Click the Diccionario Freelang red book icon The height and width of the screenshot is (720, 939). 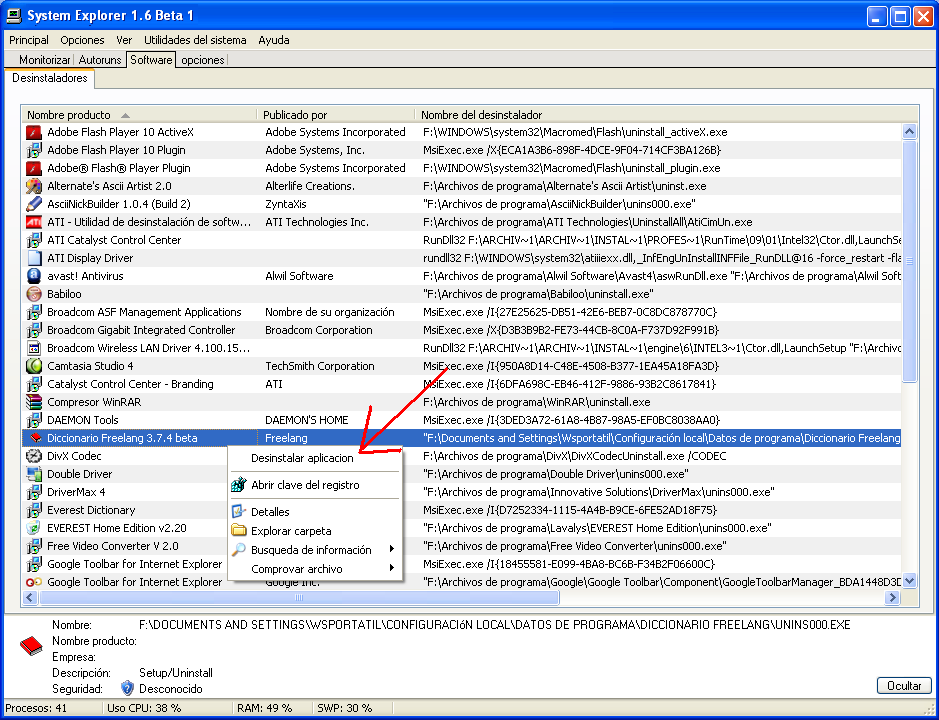tap(34, 438)
